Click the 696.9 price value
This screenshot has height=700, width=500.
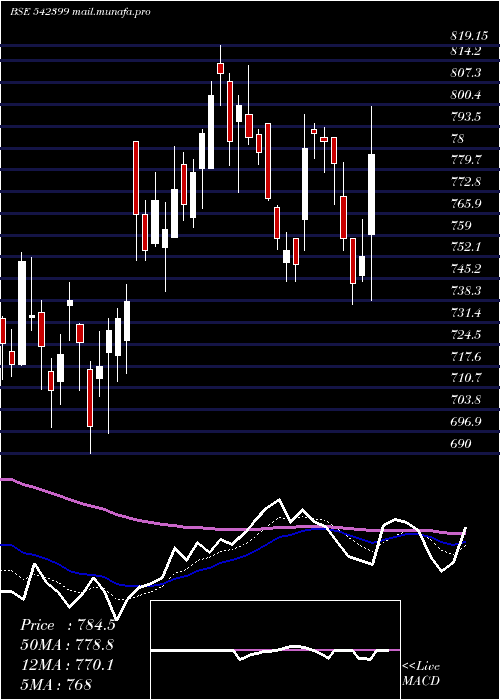tap(466, 421)
